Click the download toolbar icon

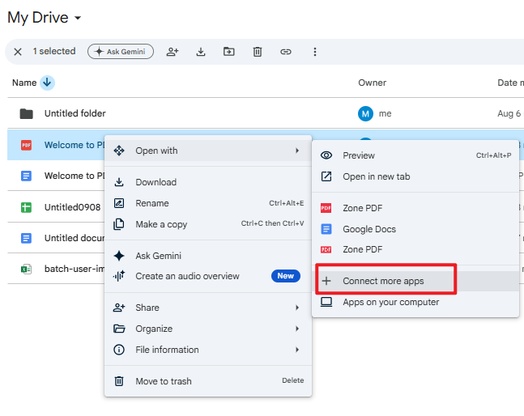(201, 52)
